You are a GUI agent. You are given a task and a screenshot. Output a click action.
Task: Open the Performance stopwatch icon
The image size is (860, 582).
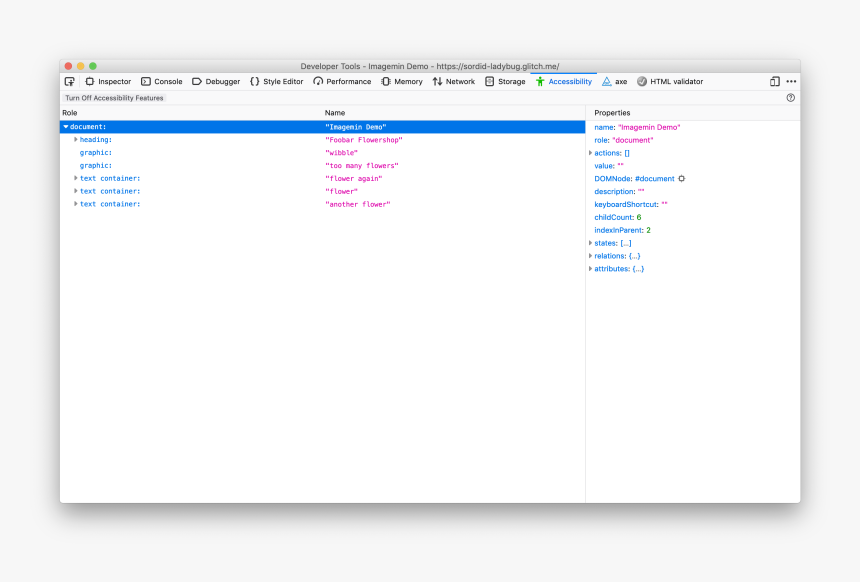click(317, 81)
